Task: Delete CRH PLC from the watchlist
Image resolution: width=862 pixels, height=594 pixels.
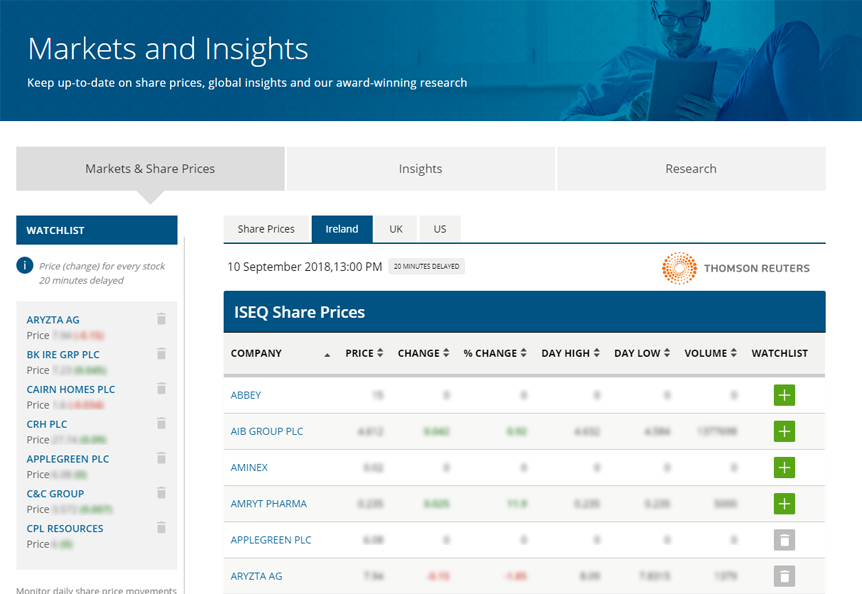Action: click(161, 423)
